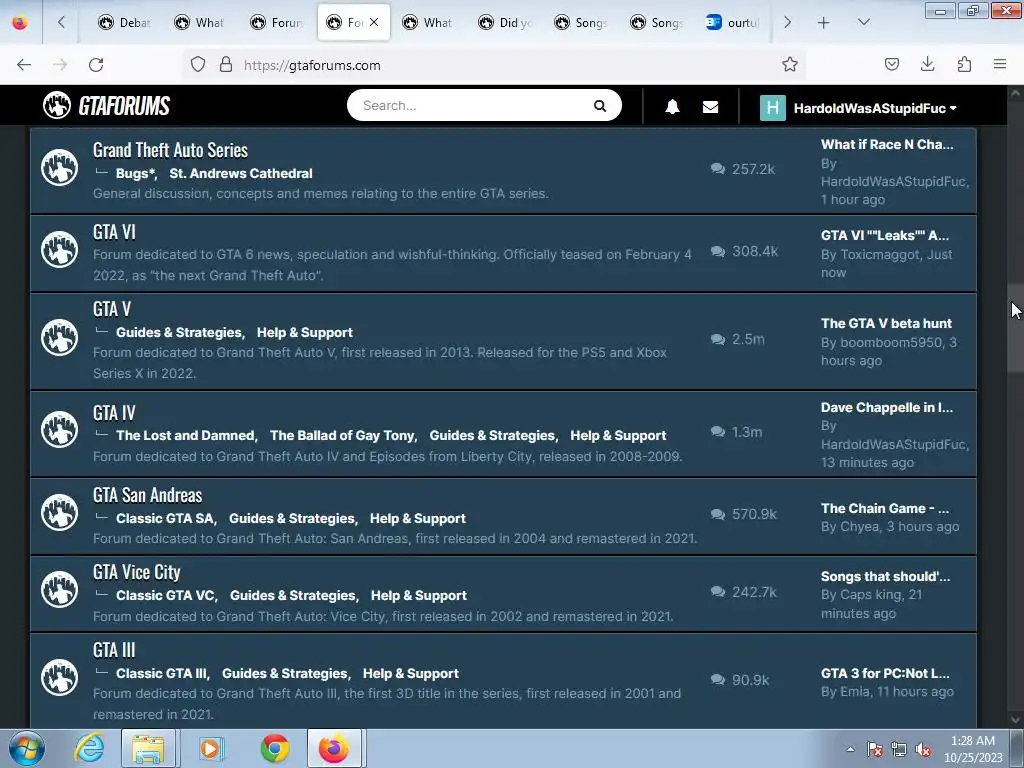The width and height of the screenshot is (1024, 768).
Task: Show hidden system tray icons
Action: [850, 750]
